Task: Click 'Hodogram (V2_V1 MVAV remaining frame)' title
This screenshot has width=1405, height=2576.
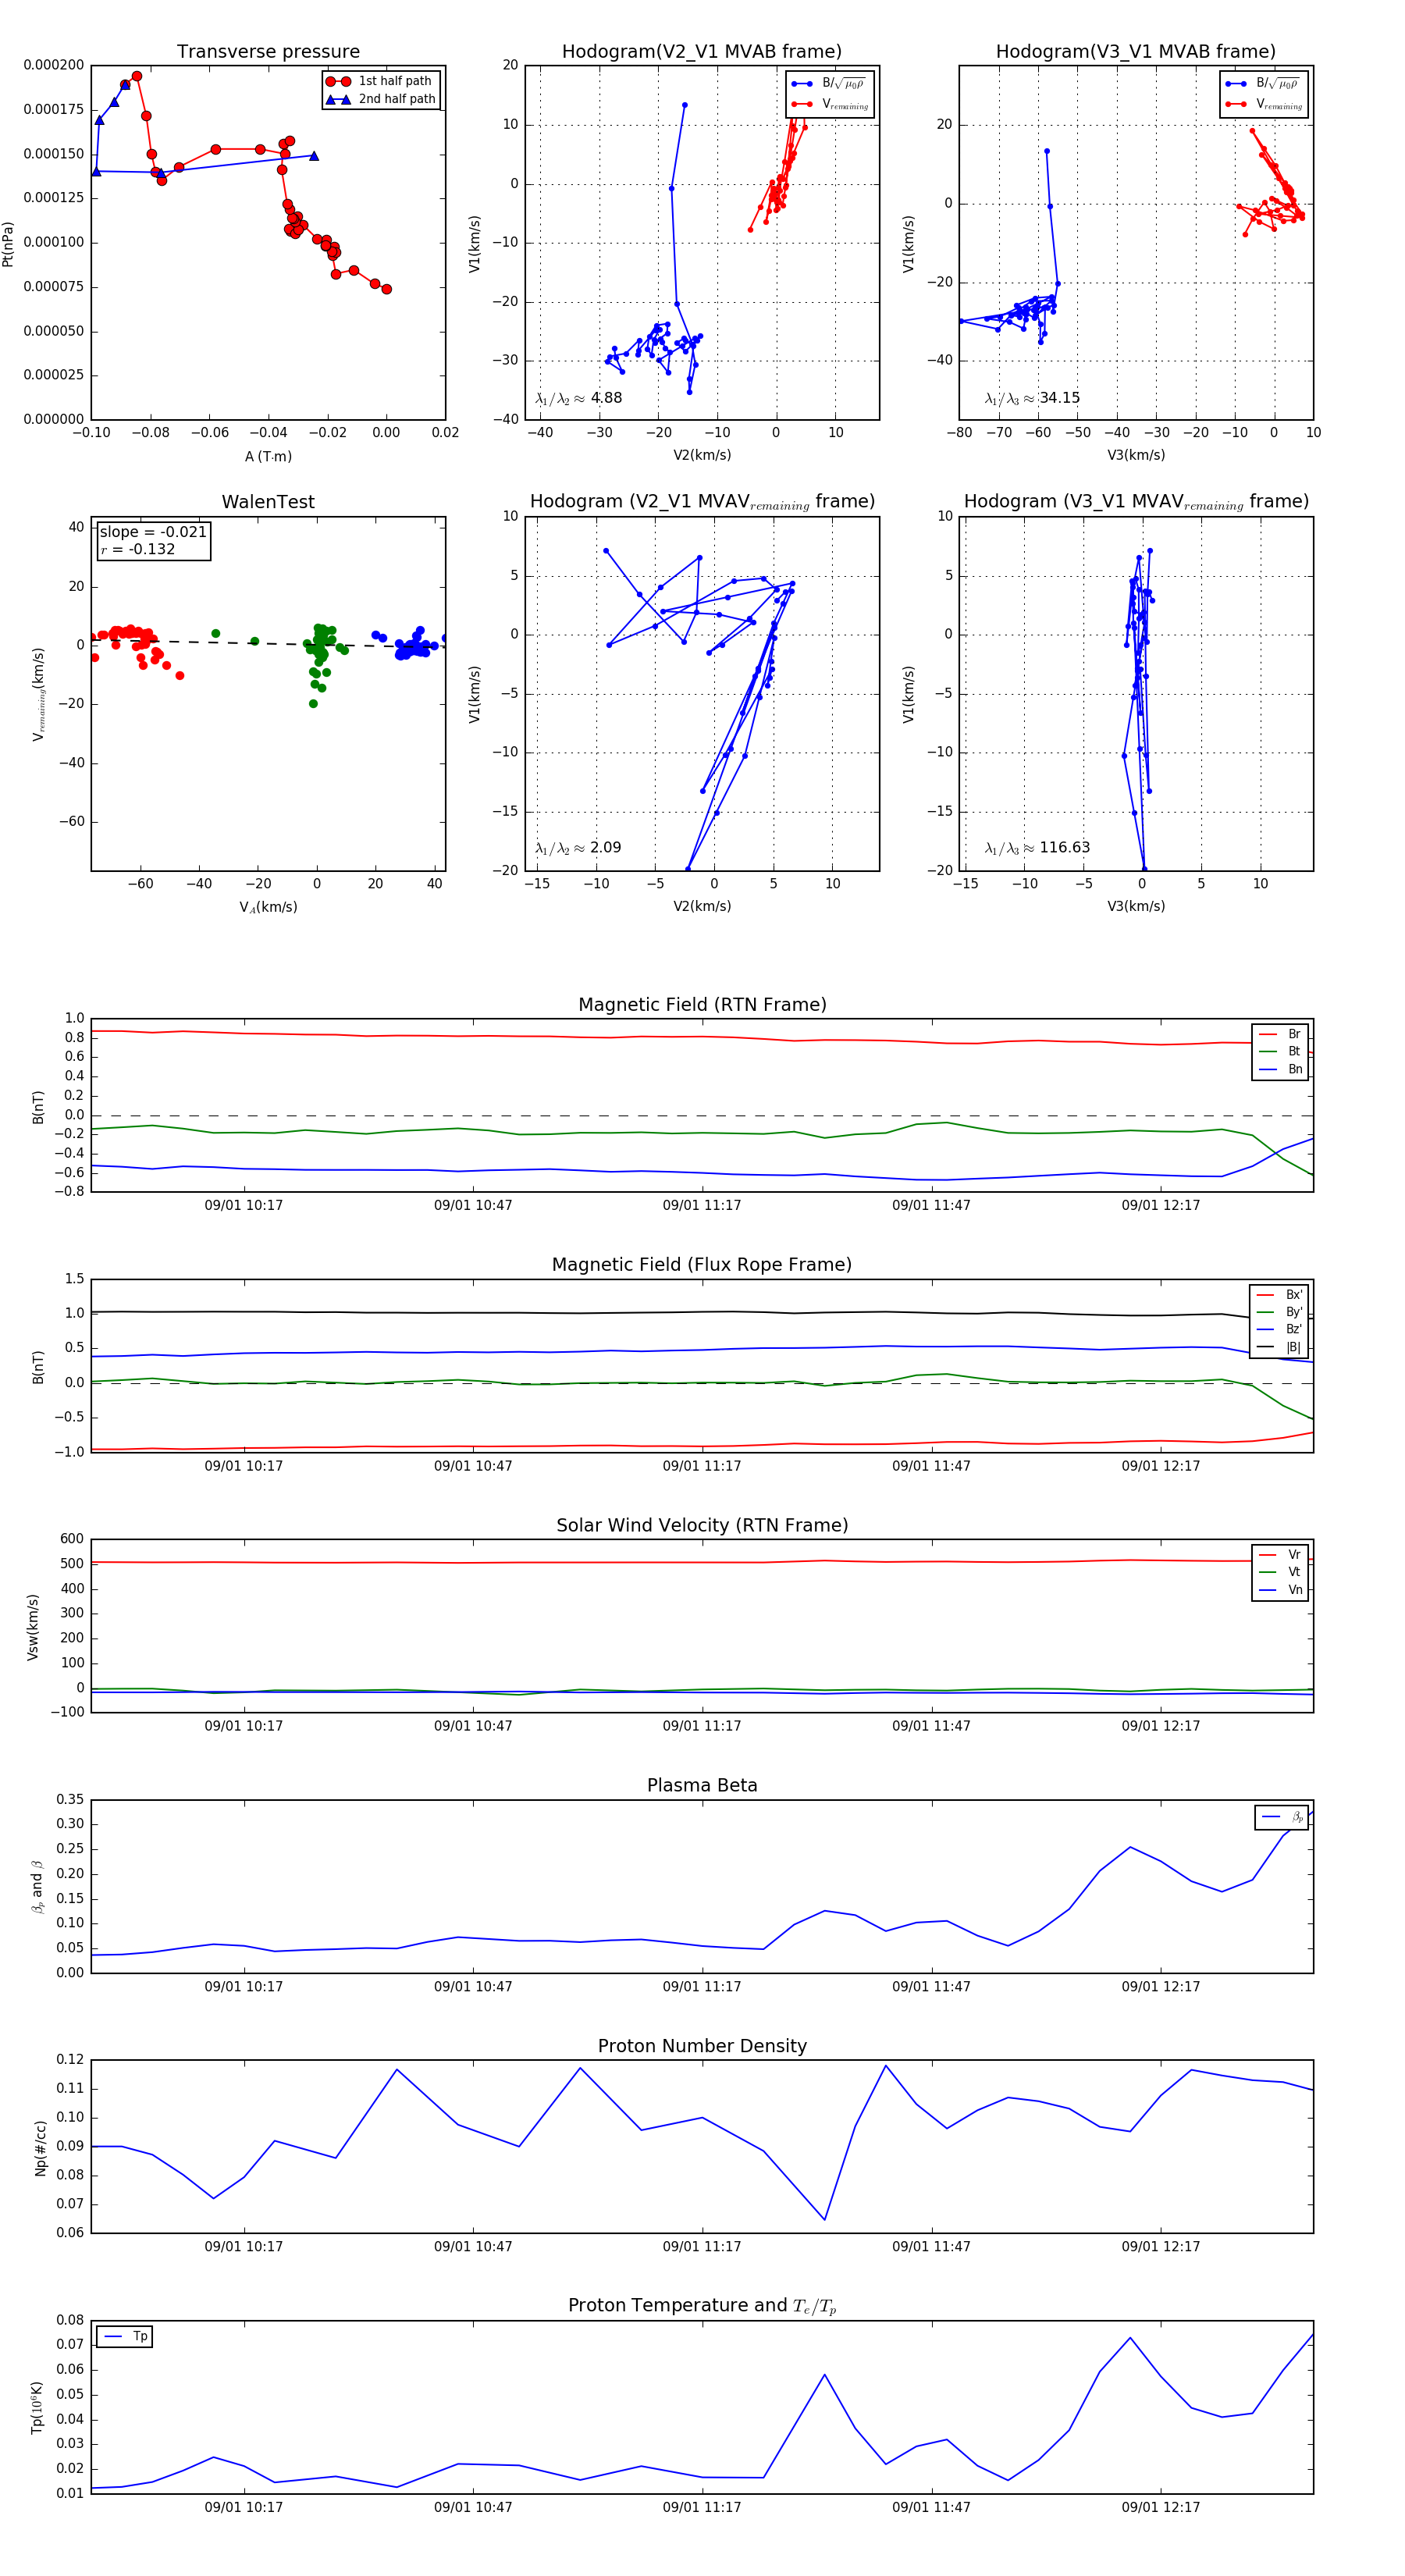Action: (702, 502)
